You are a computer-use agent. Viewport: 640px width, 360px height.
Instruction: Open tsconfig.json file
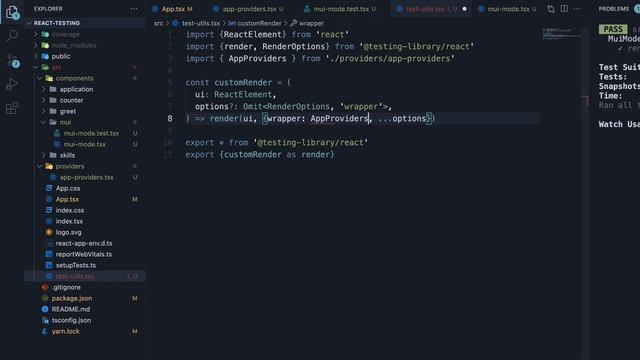click(x=71, y=321)
